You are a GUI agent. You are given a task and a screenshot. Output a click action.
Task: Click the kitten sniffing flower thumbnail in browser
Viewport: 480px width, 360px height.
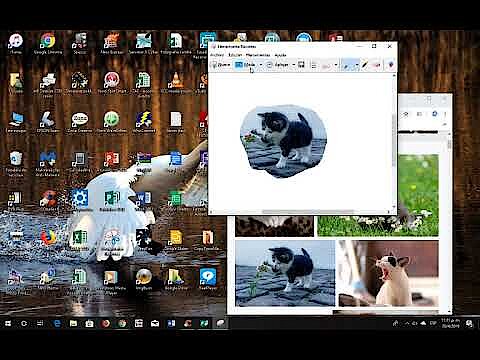[285, 273]
